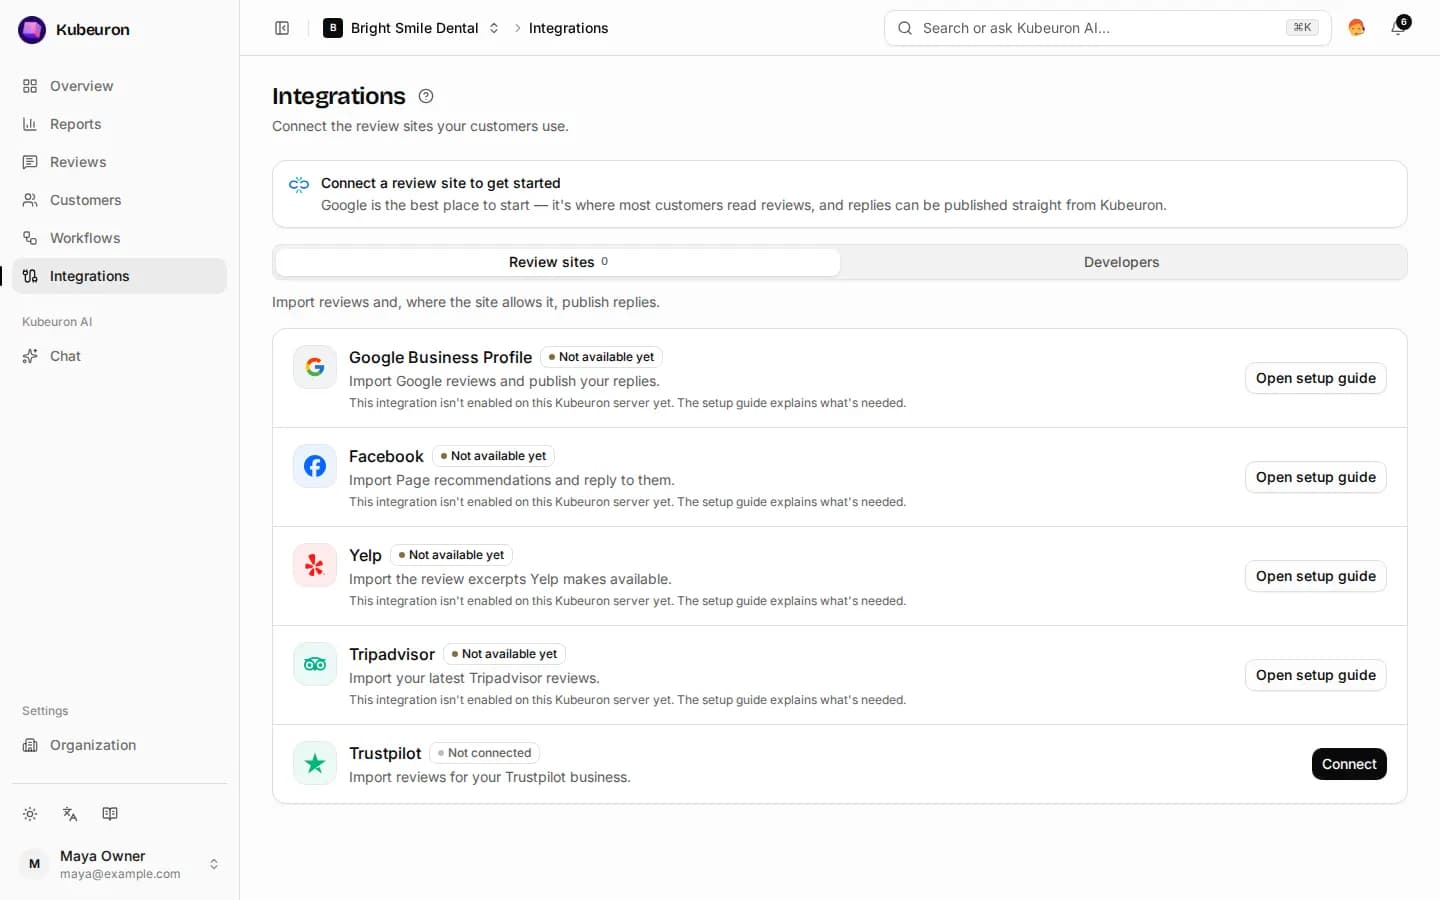
Task: Open Workflows in the sidebar
Action: click(x=120, y=238)
